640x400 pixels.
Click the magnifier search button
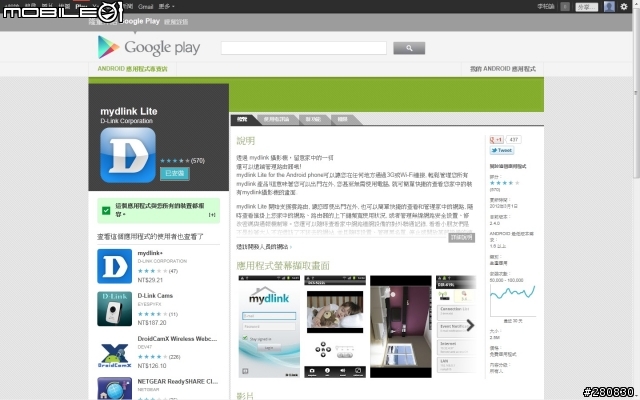coord(409,48)
